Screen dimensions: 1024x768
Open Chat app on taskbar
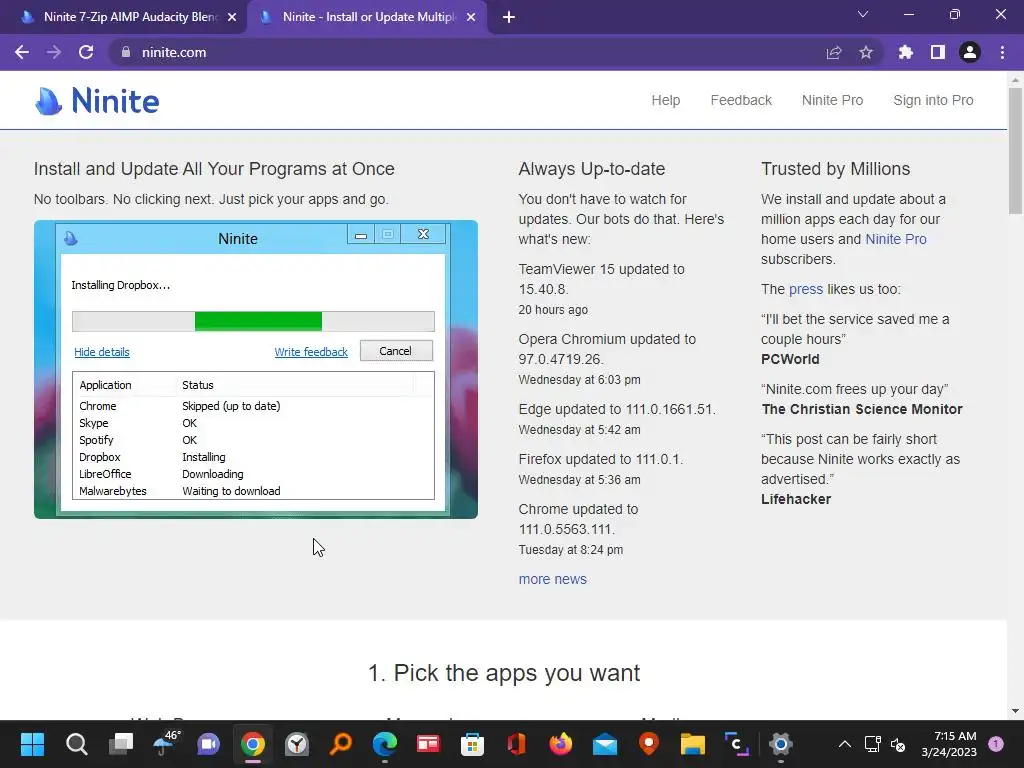(209, 743)
